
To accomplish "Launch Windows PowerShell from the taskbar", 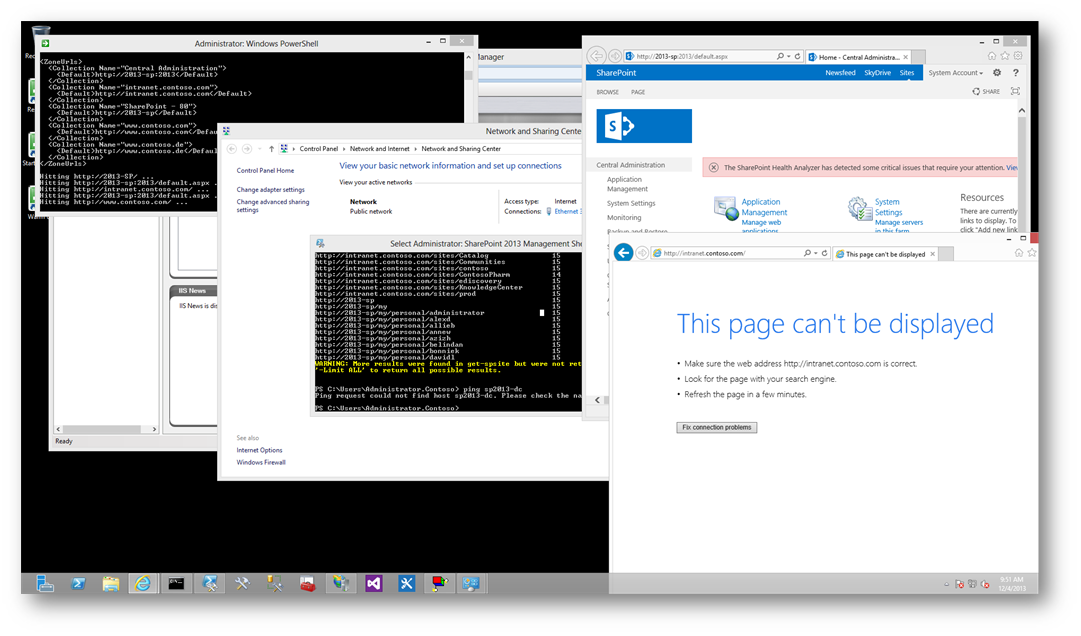I will pyautogui.click(x=78, y=584).
